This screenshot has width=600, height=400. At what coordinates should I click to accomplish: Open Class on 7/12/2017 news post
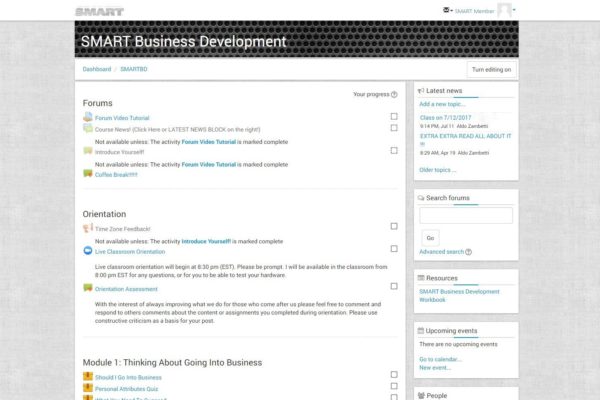click(445, 118)
